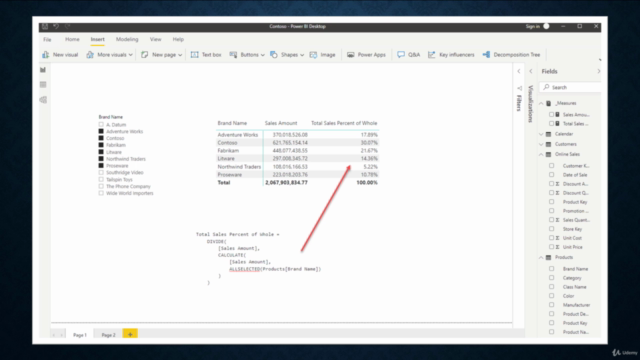The height and width of the screenshot is (360, 640).
Task: Open More visuals dropdown arrow
Action: [131, 55]
